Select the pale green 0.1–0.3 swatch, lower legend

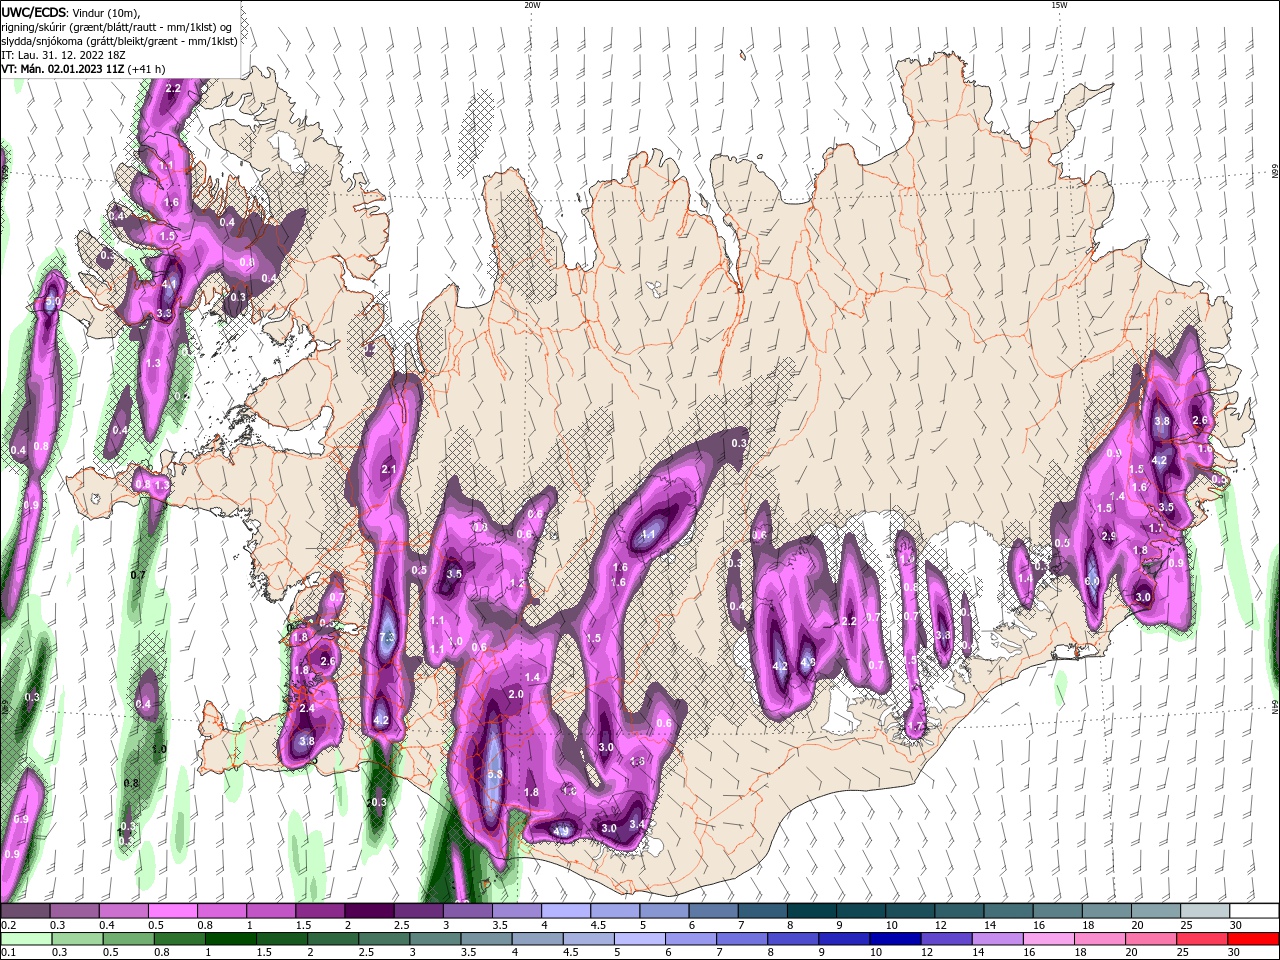tap(25, 939)
